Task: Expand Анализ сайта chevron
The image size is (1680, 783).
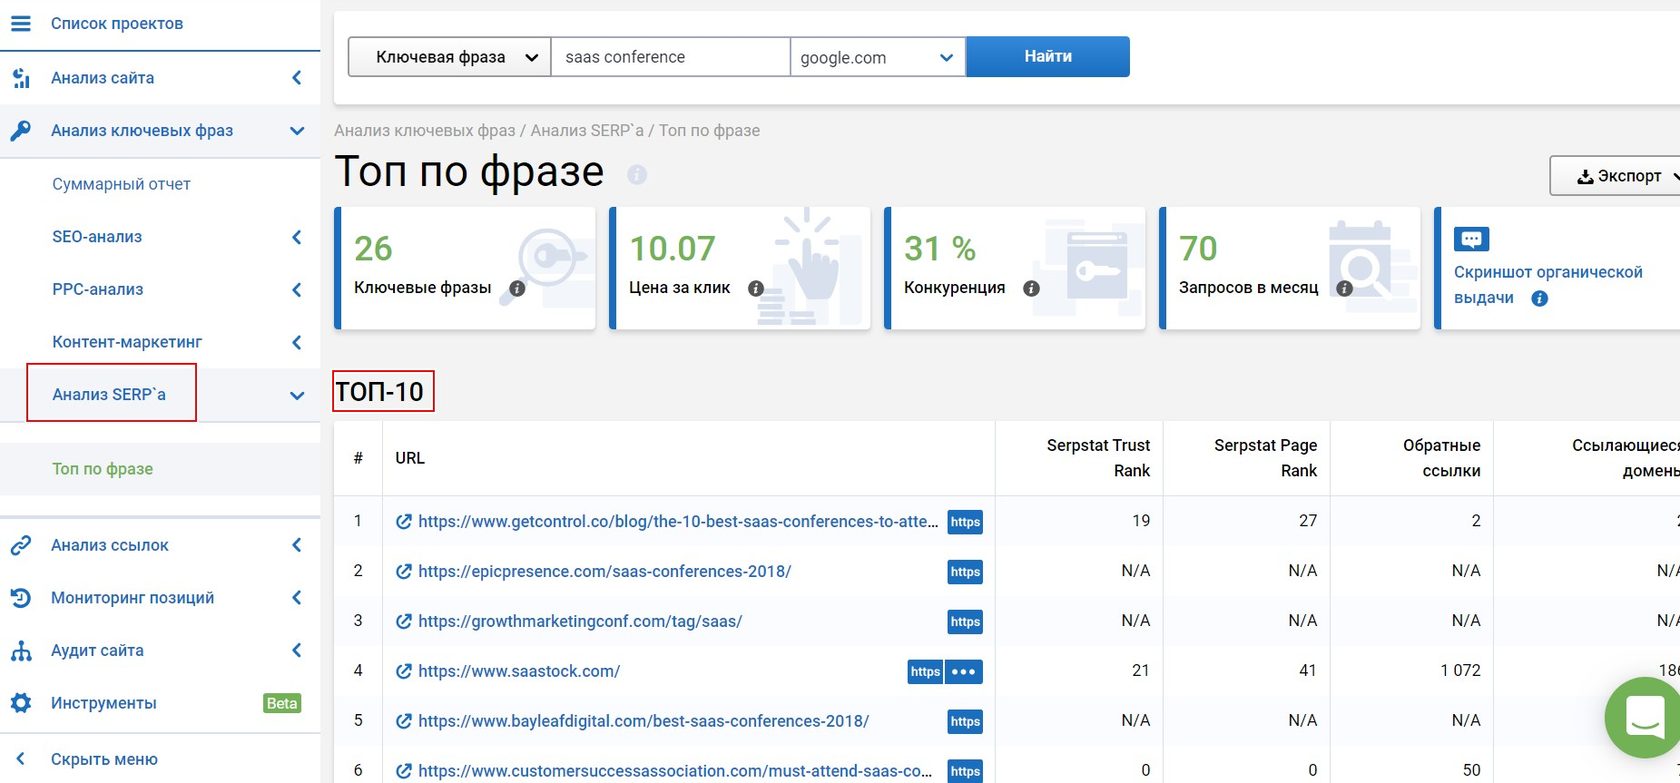Action: (x=297, y=78)
